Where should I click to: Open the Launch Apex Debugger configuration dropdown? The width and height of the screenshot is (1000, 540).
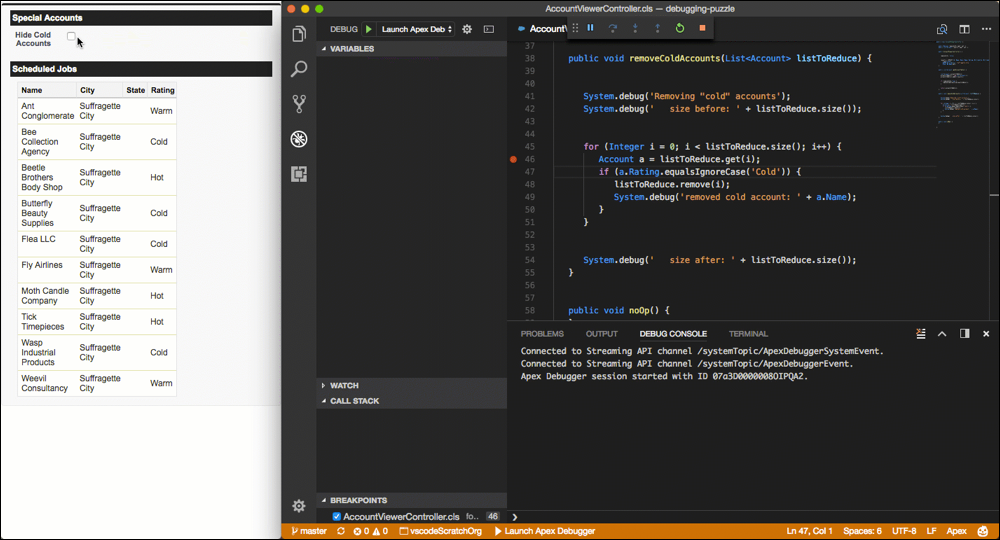[417, 29]
